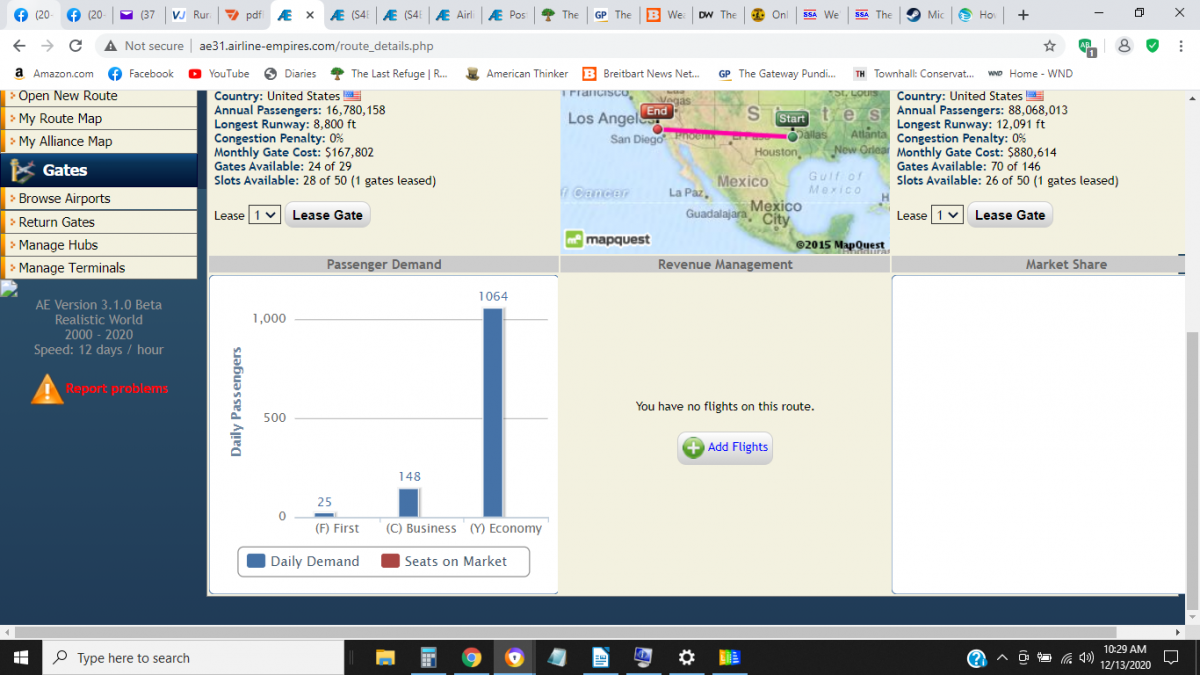
Task: Open New Route from the sidebar
Action: (99, 96)
